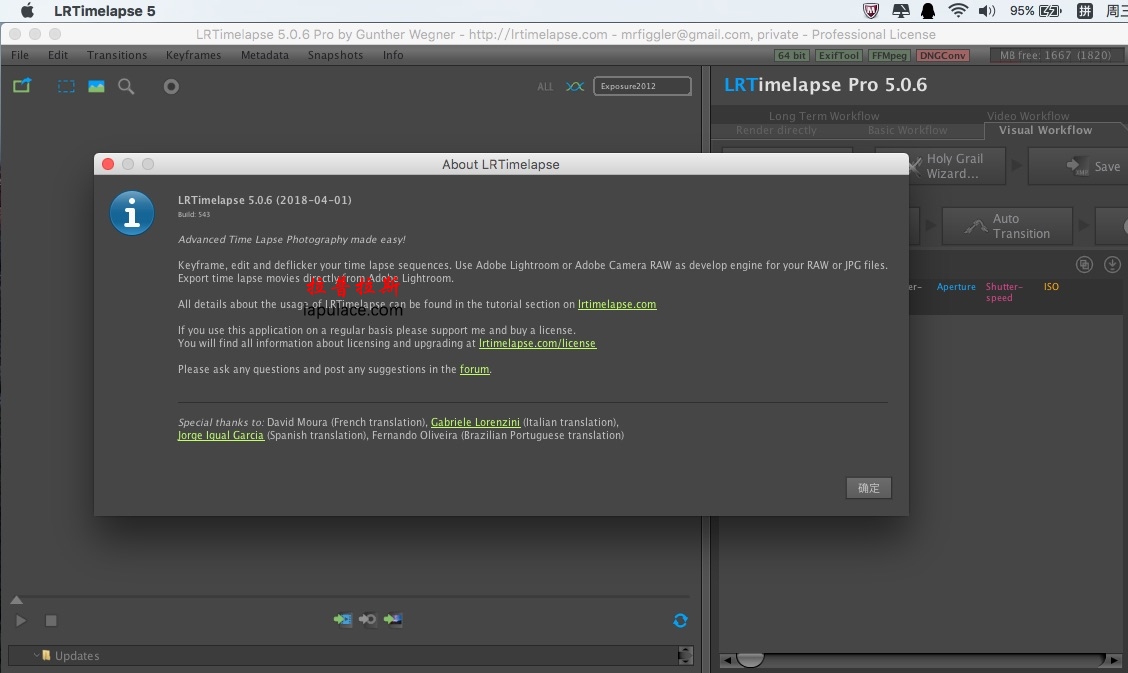Click the ISO column header
This screenshot has width=1128, height=673.
pos(1051,287)
